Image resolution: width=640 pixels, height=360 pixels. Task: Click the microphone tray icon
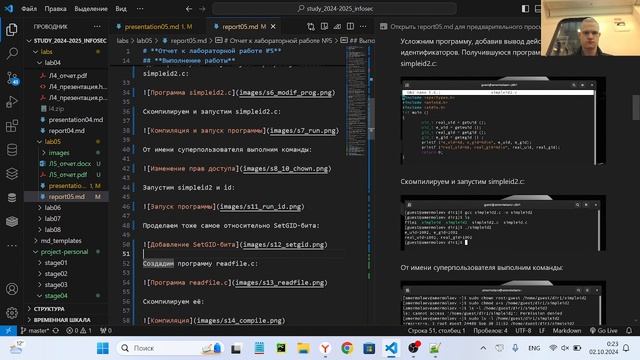(x=516, y=348)
